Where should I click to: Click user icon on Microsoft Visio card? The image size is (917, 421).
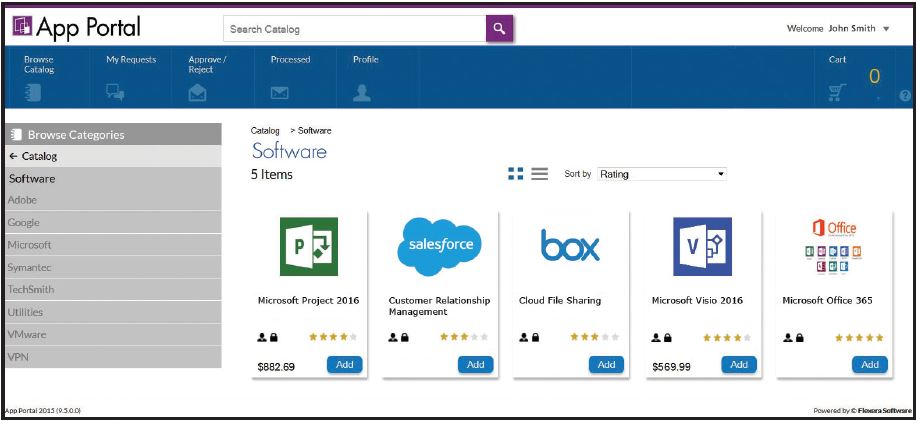point(656,337)
